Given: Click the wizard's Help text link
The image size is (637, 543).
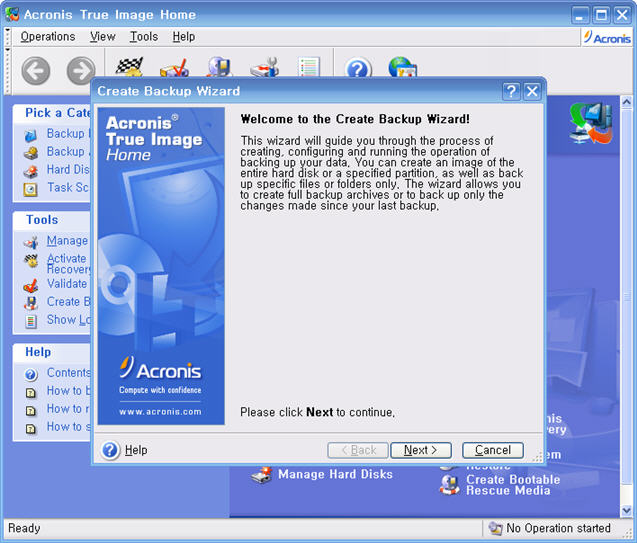Looking at the screenshot, I should point(136,450).
